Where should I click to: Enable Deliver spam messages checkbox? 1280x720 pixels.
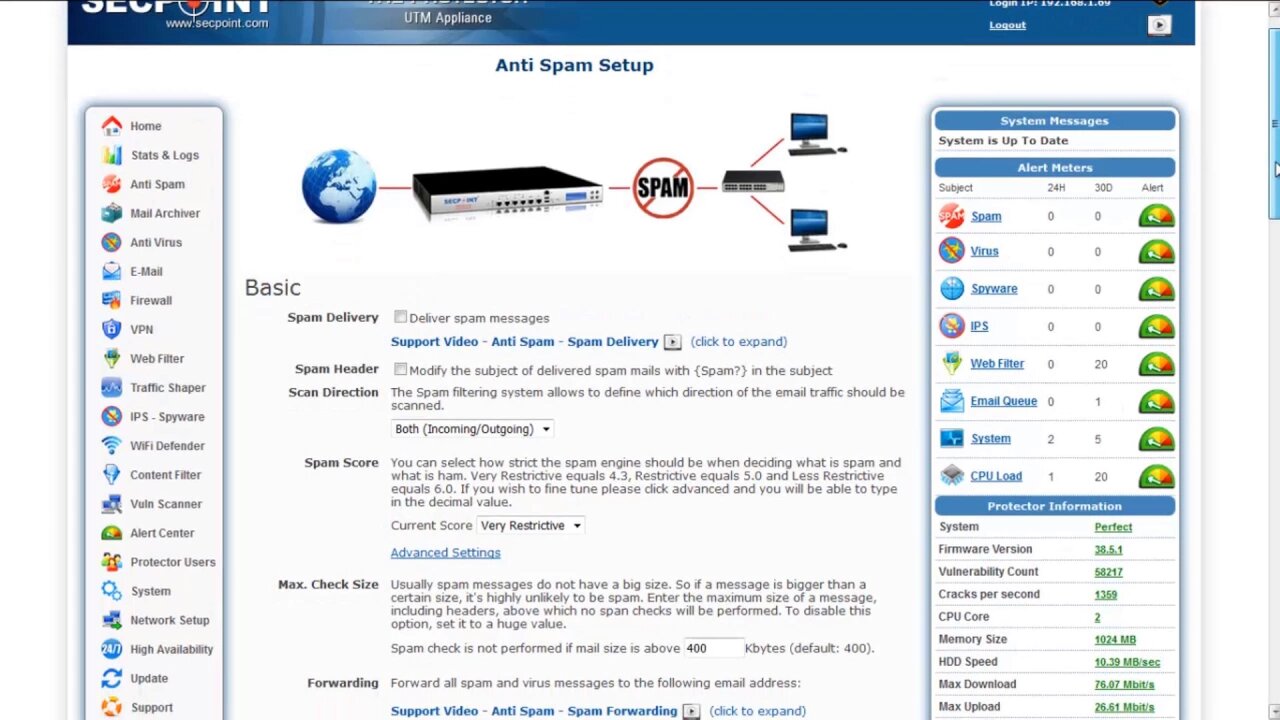[x=400, y=317]
